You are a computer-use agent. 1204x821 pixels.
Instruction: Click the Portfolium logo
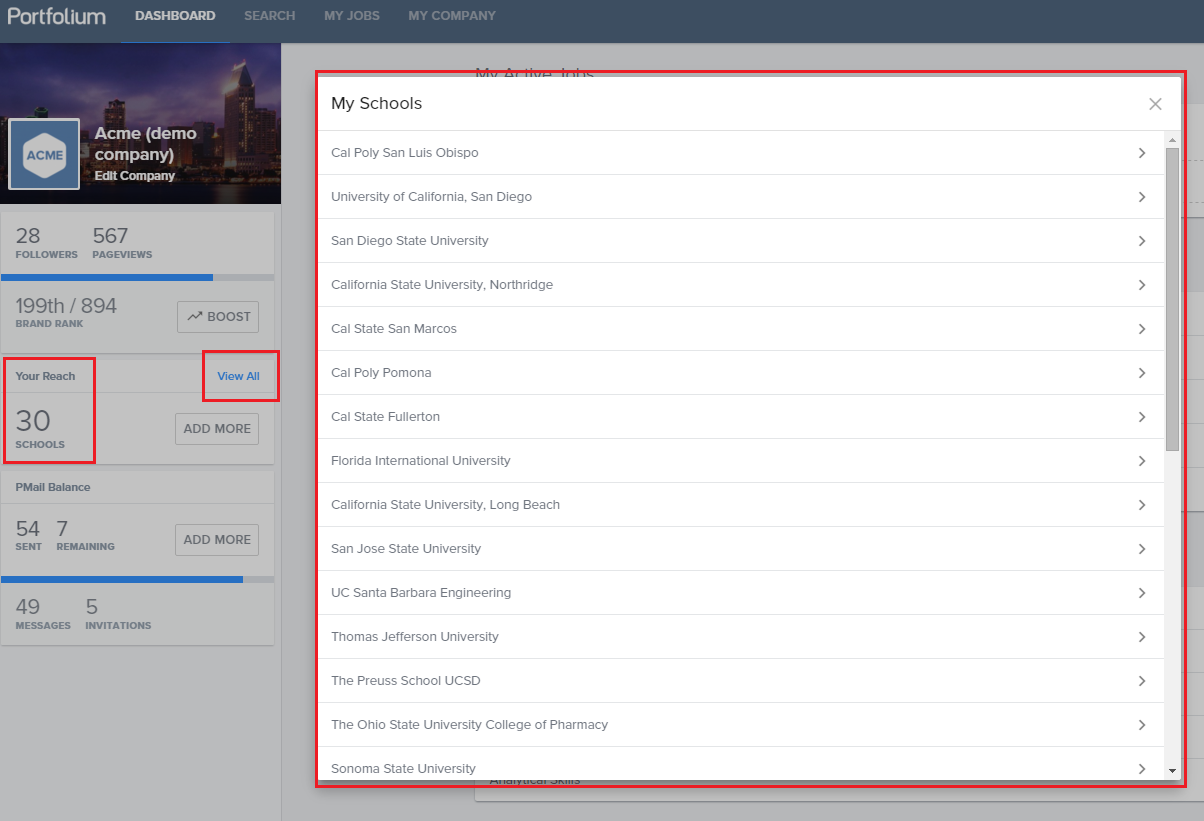[56, 16]
